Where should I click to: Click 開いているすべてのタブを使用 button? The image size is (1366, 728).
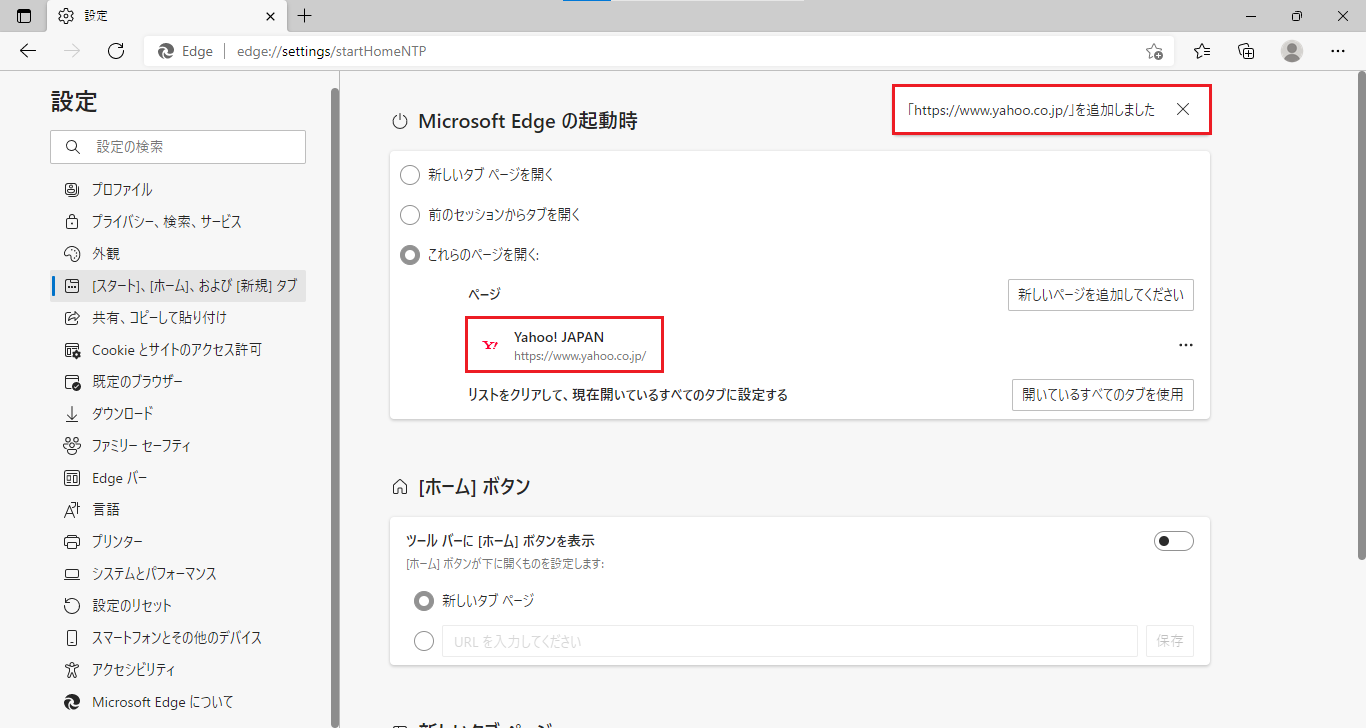point(1102,395)
